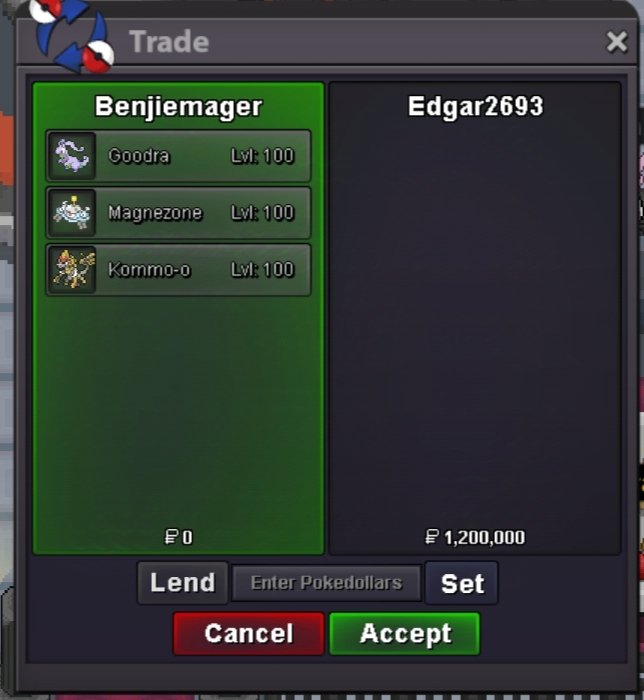Click Edgar2693's Pokedollar currency symbol
Image resolution: width=644 pixels, height=700 pixels.
pos(432,537)
